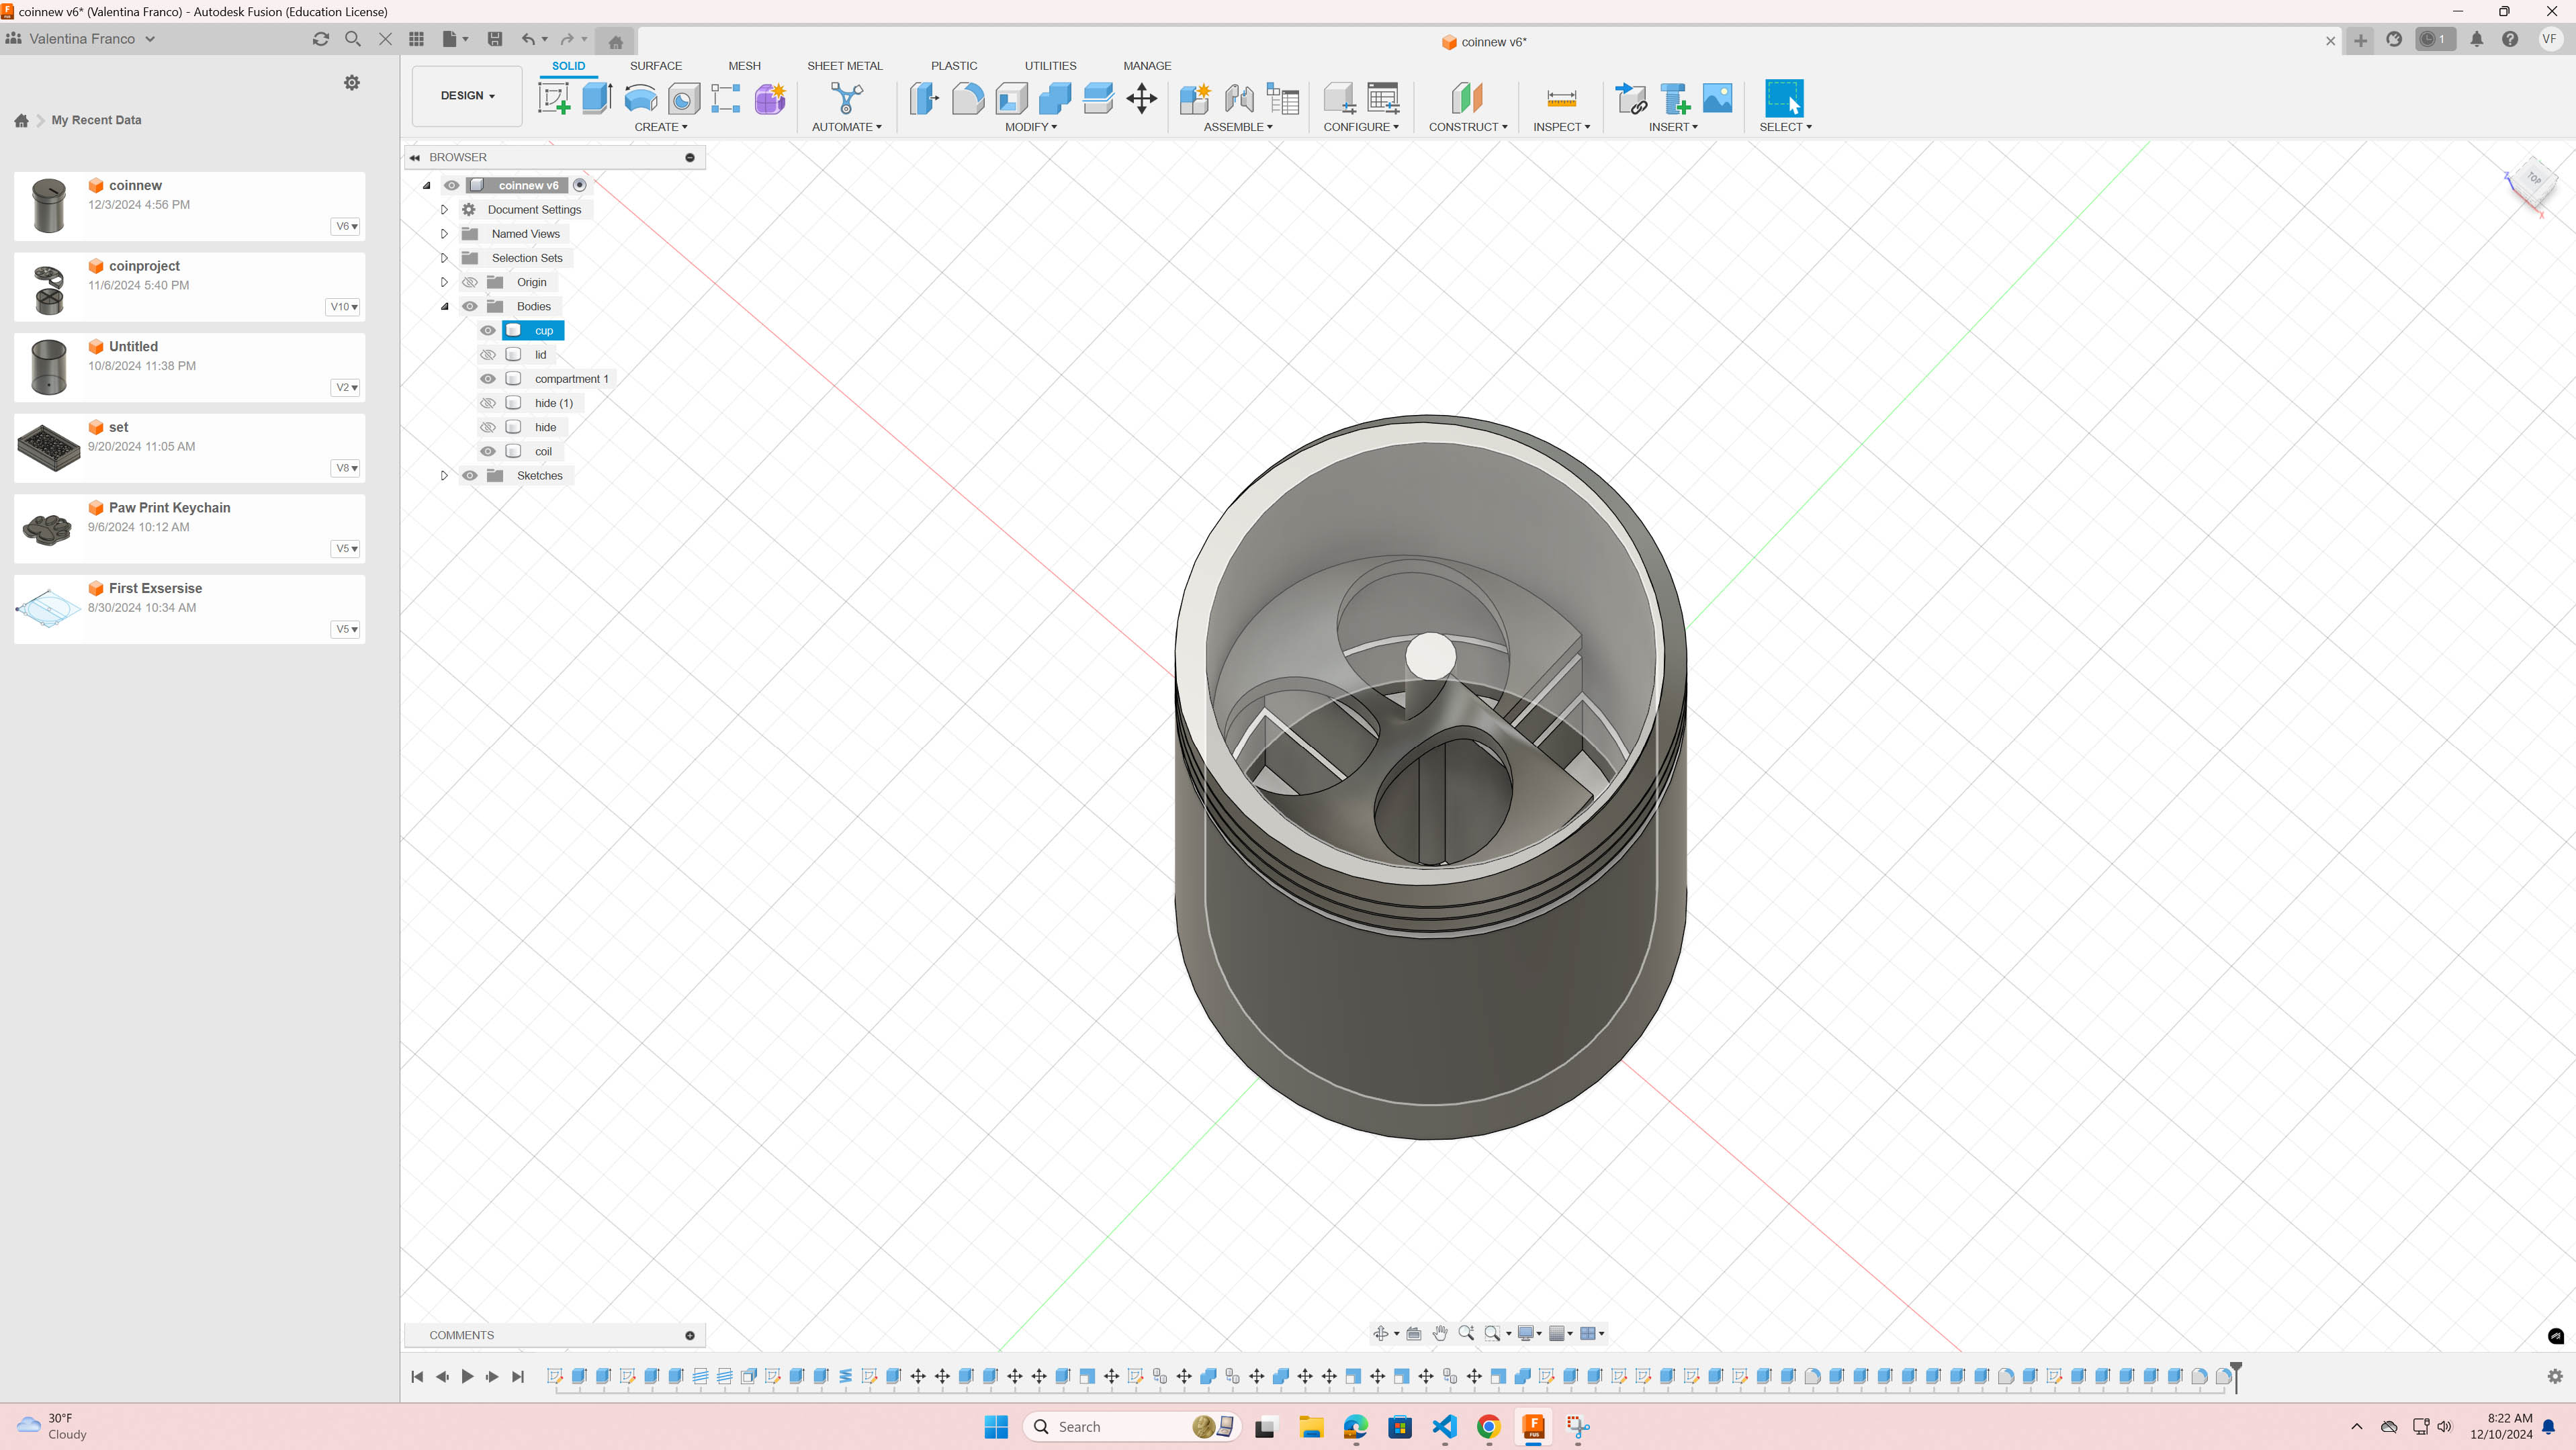Toggle visibility of the coil body
The image size is (2576, 1450).
pos(488,451)
